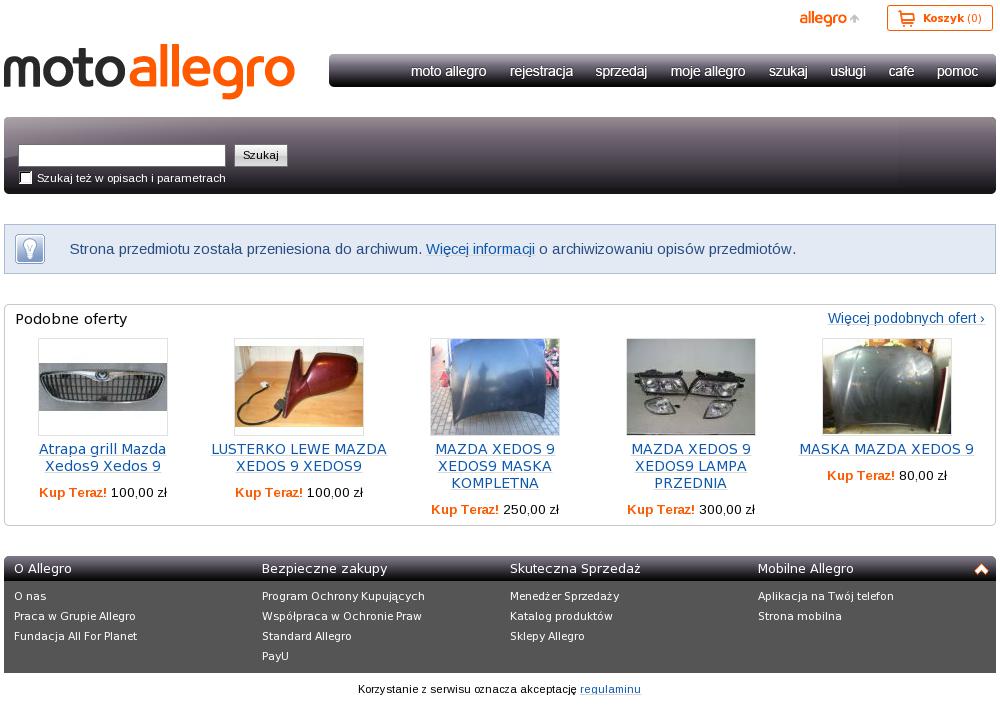Open the Mazda grill thumbnail image
The width and height of the screenshot is (1000, 709).
(x=103, y=387)
